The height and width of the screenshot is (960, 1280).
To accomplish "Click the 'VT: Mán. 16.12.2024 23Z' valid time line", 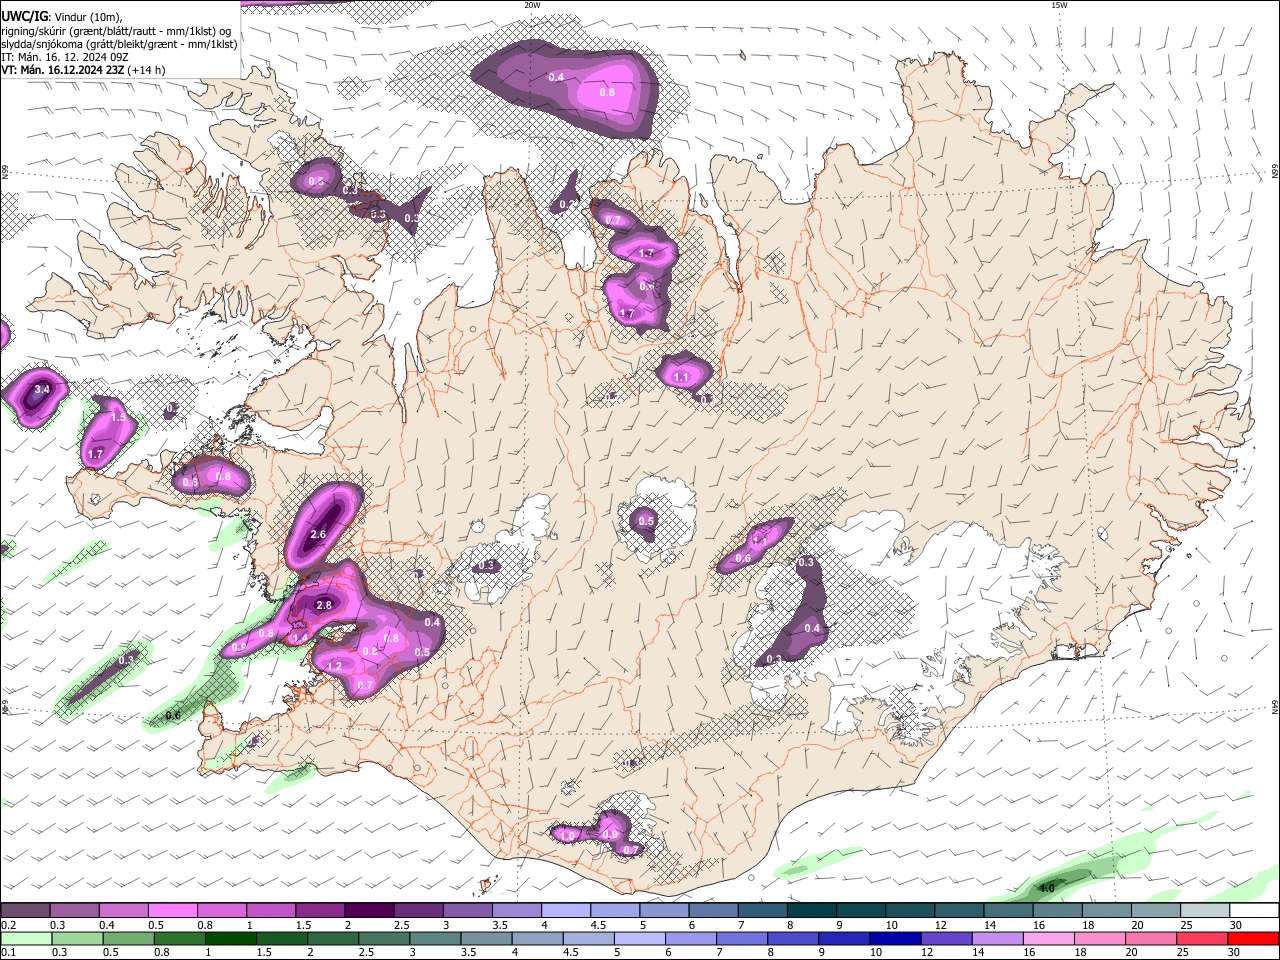I will pos(83,71).
